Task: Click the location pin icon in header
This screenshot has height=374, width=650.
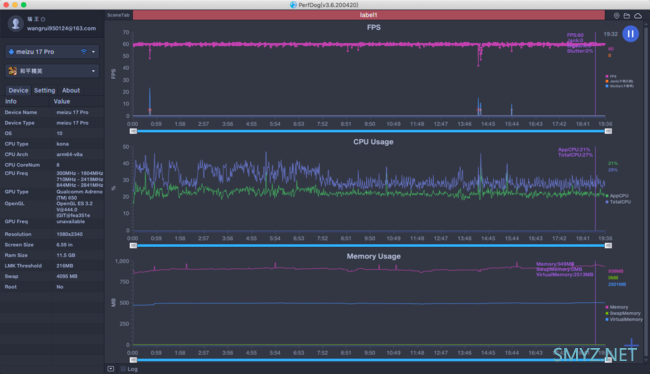Action: pyautogui.click(x=616, y=16)
